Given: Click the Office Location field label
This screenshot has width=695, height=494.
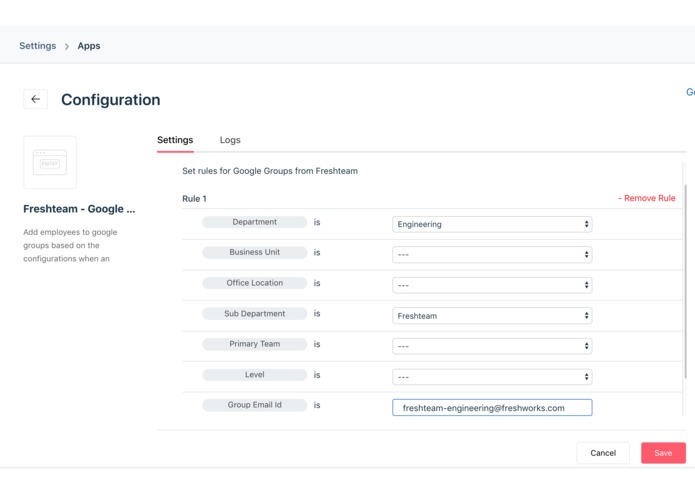Looking at the screenshot, I should (x=254, y=283).
